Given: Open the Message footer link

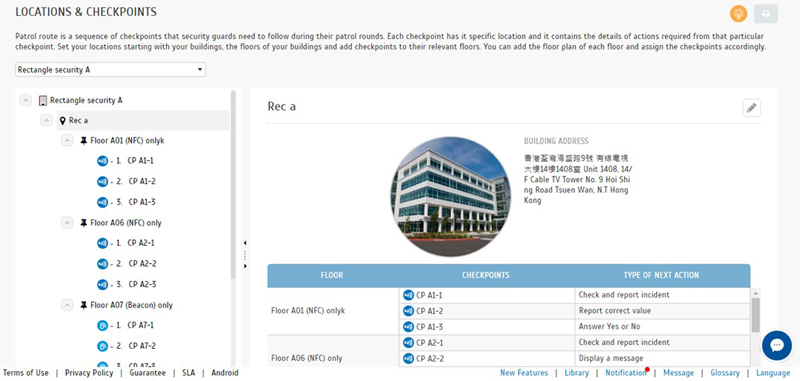Looking at the screenshot, I should click(x=679, y=373).
